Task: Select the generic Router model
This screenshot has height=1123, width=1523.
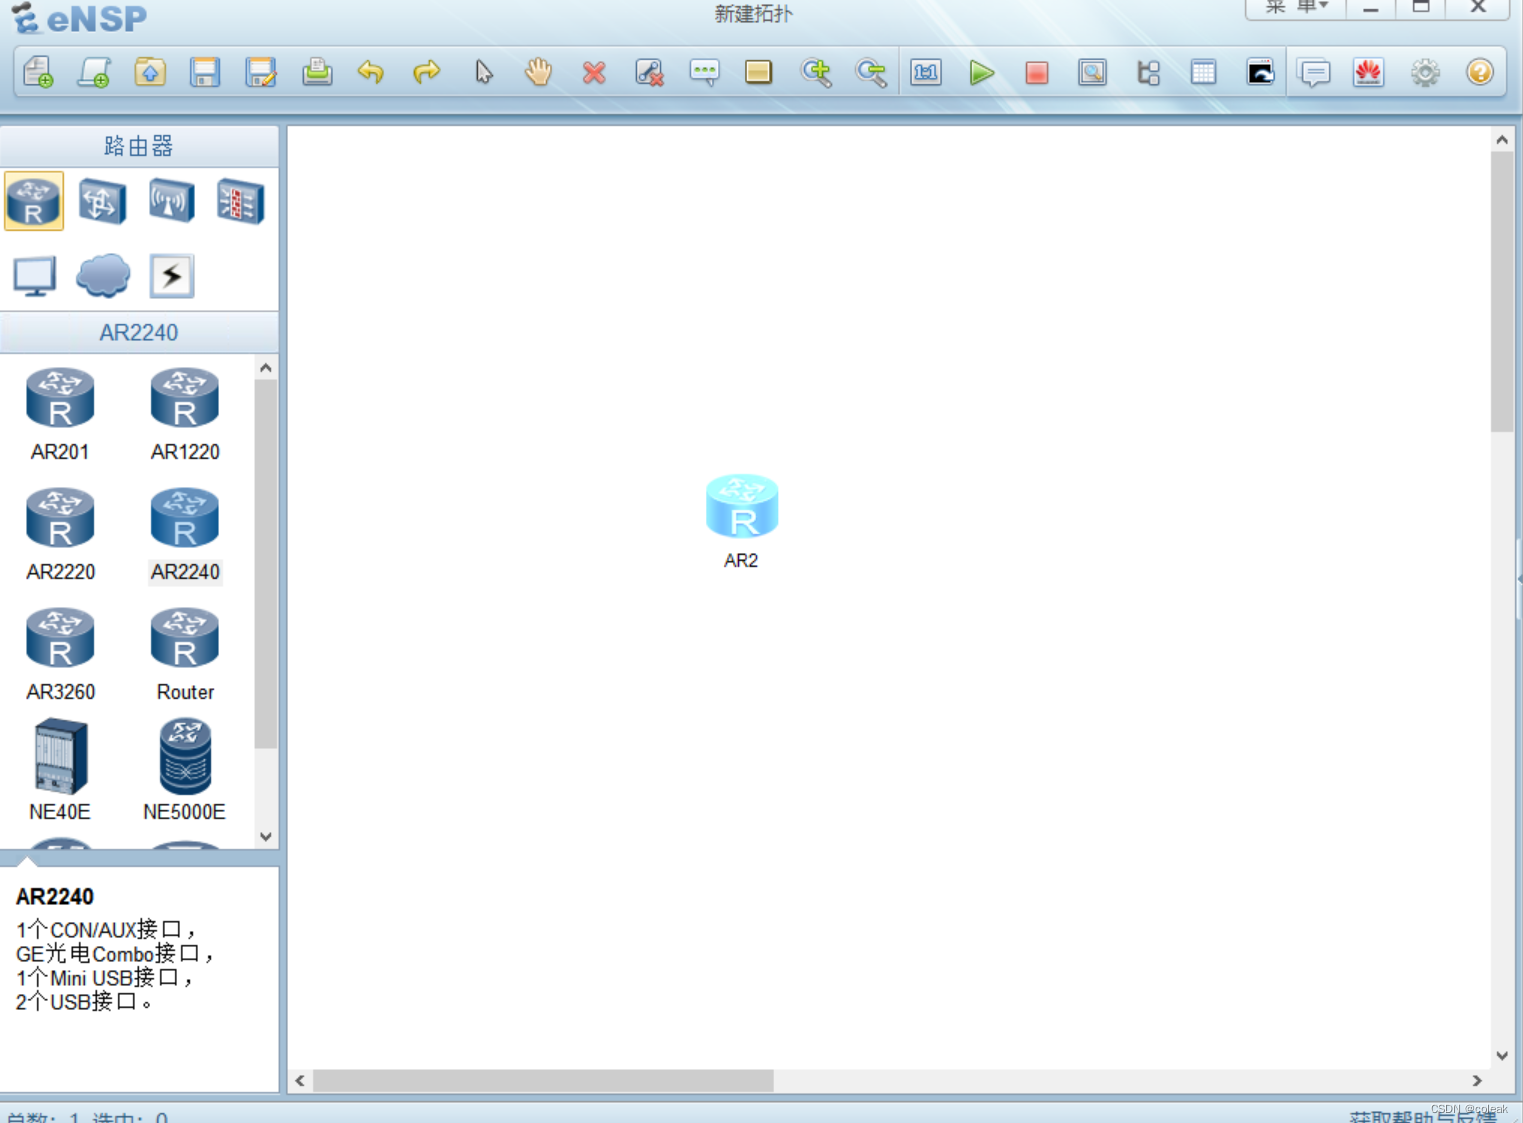Action: [x=185, y=654]
